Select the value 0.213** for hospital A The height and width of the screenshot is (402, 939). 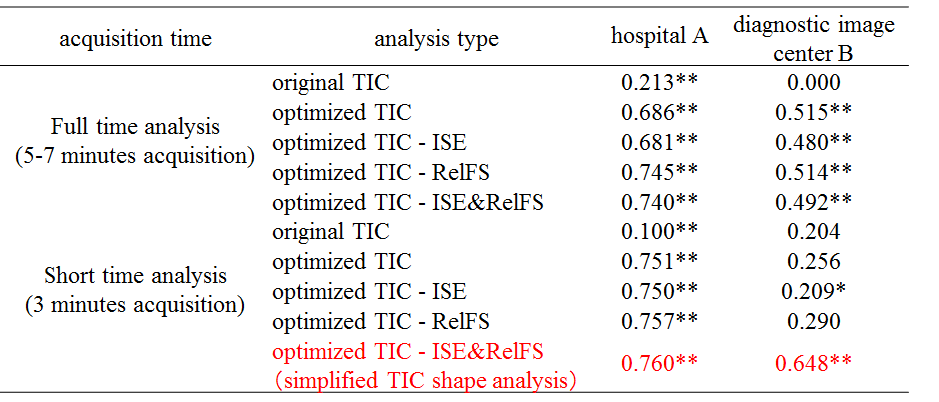click(x=659, y=83)
